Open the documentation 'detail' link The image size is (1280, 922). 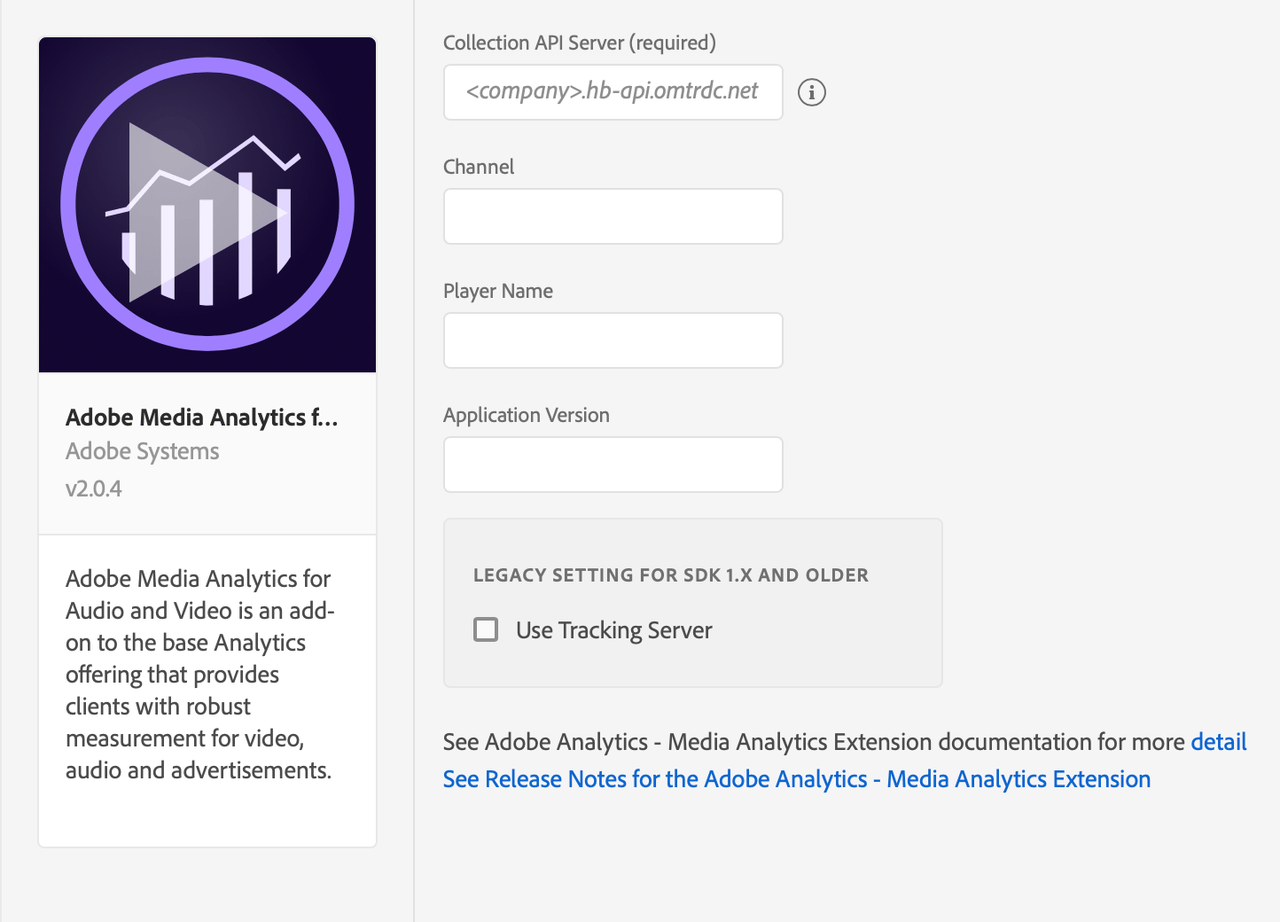click(1219, 742)
